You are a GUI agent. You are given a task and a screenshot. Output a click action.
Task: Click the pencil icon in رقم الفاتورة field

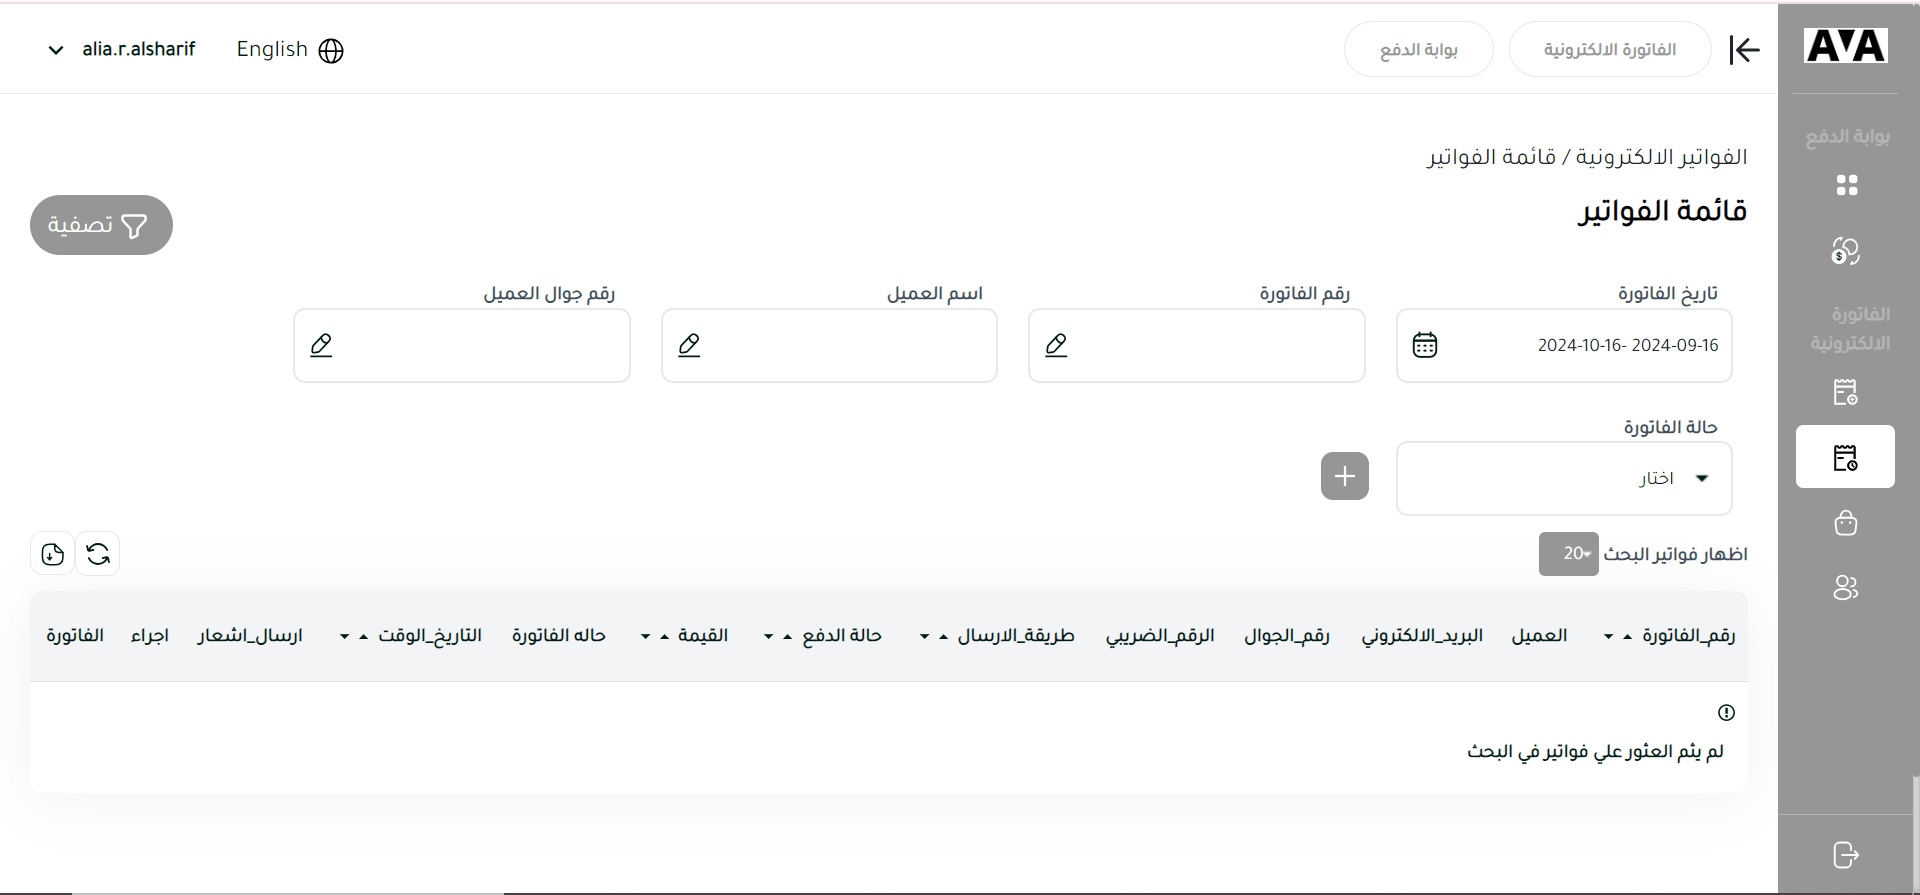[x=1056, y=345]
